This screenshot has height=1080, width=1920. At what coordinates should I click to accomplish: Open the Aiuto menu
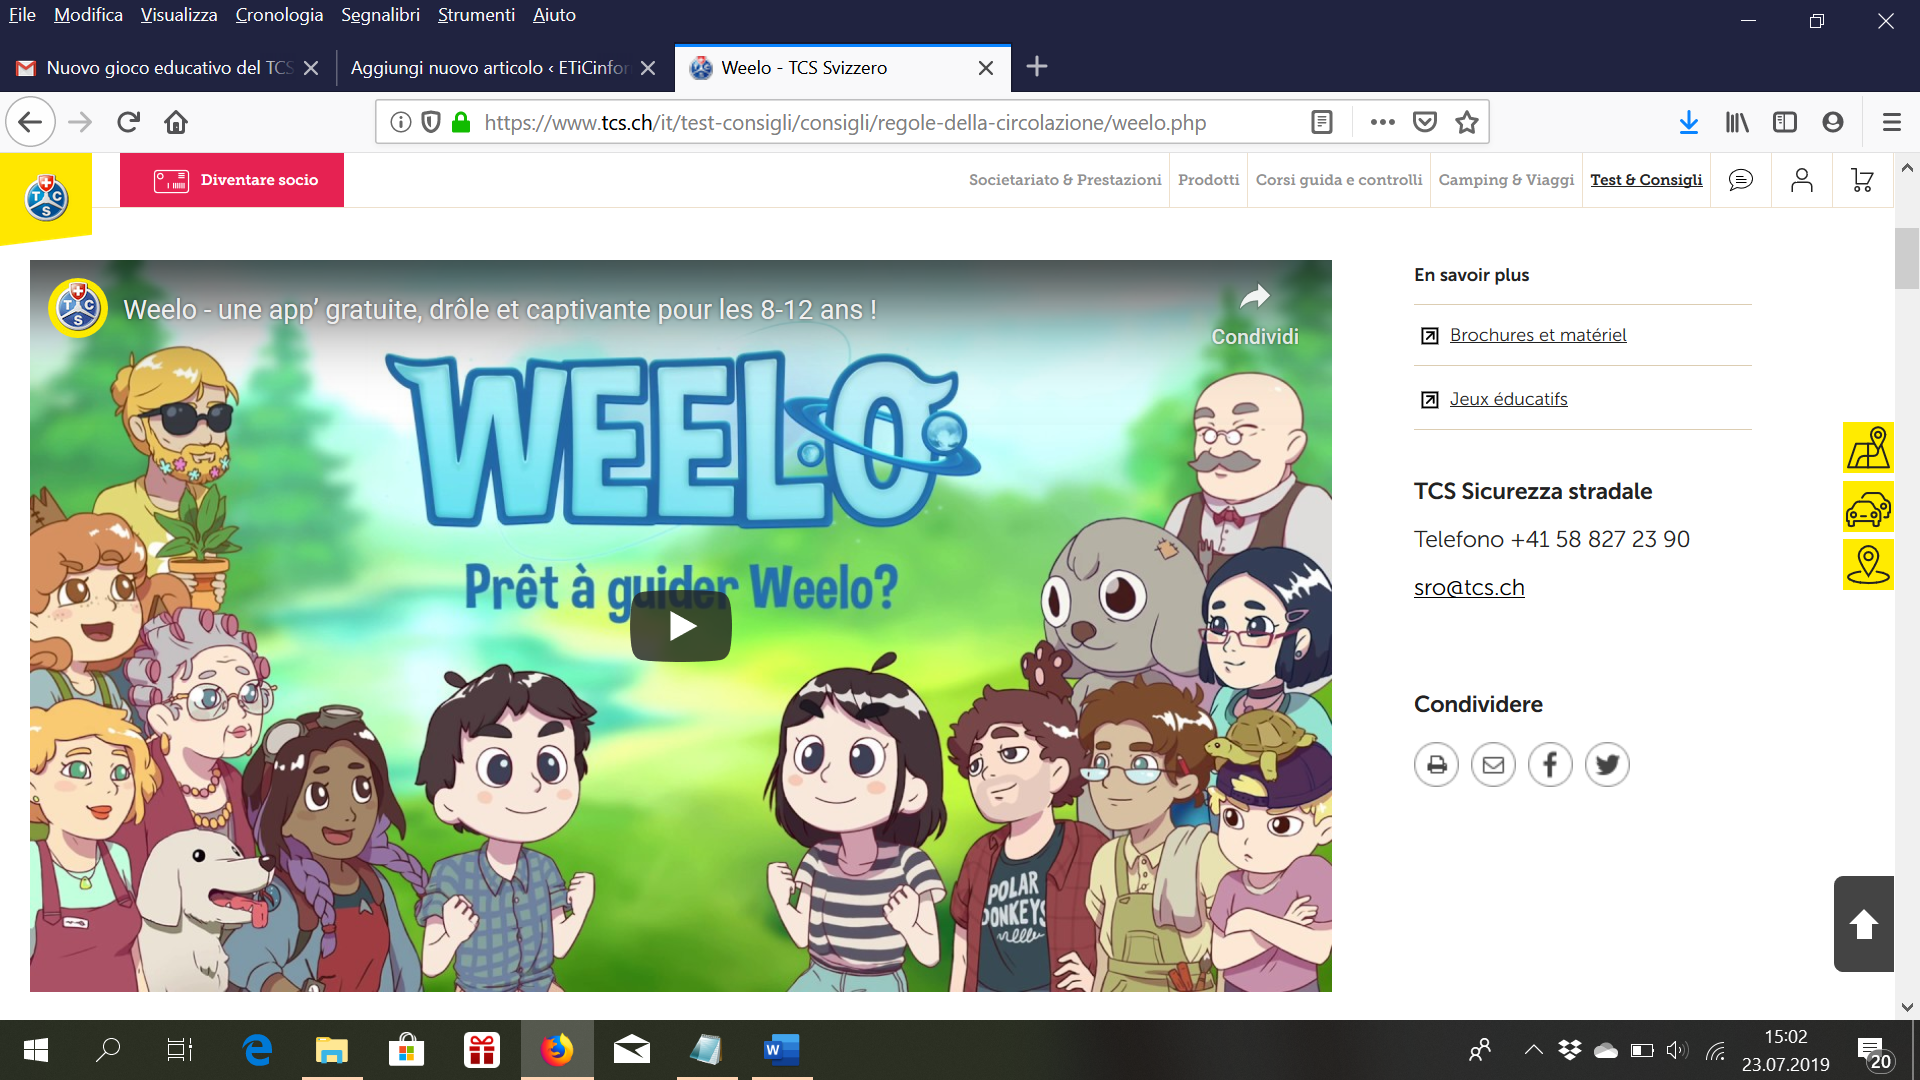click(554, 15)
